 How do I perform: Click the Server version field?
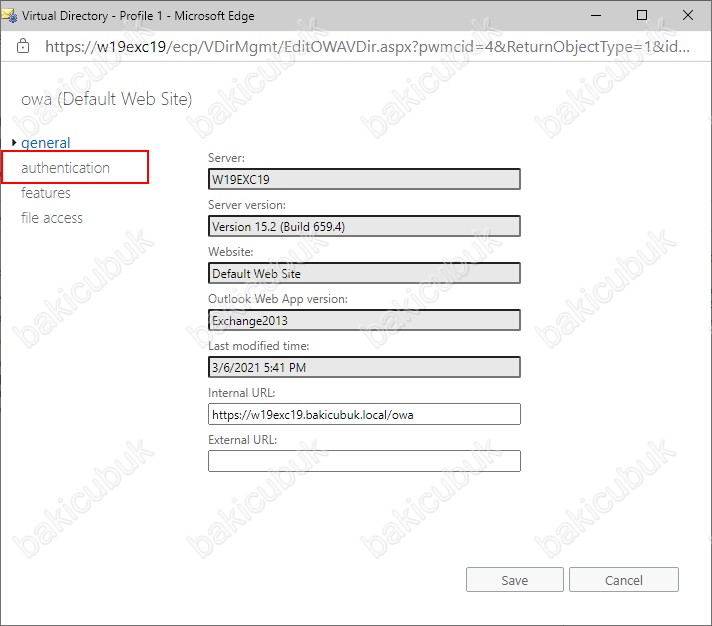[x=364, y=226]
